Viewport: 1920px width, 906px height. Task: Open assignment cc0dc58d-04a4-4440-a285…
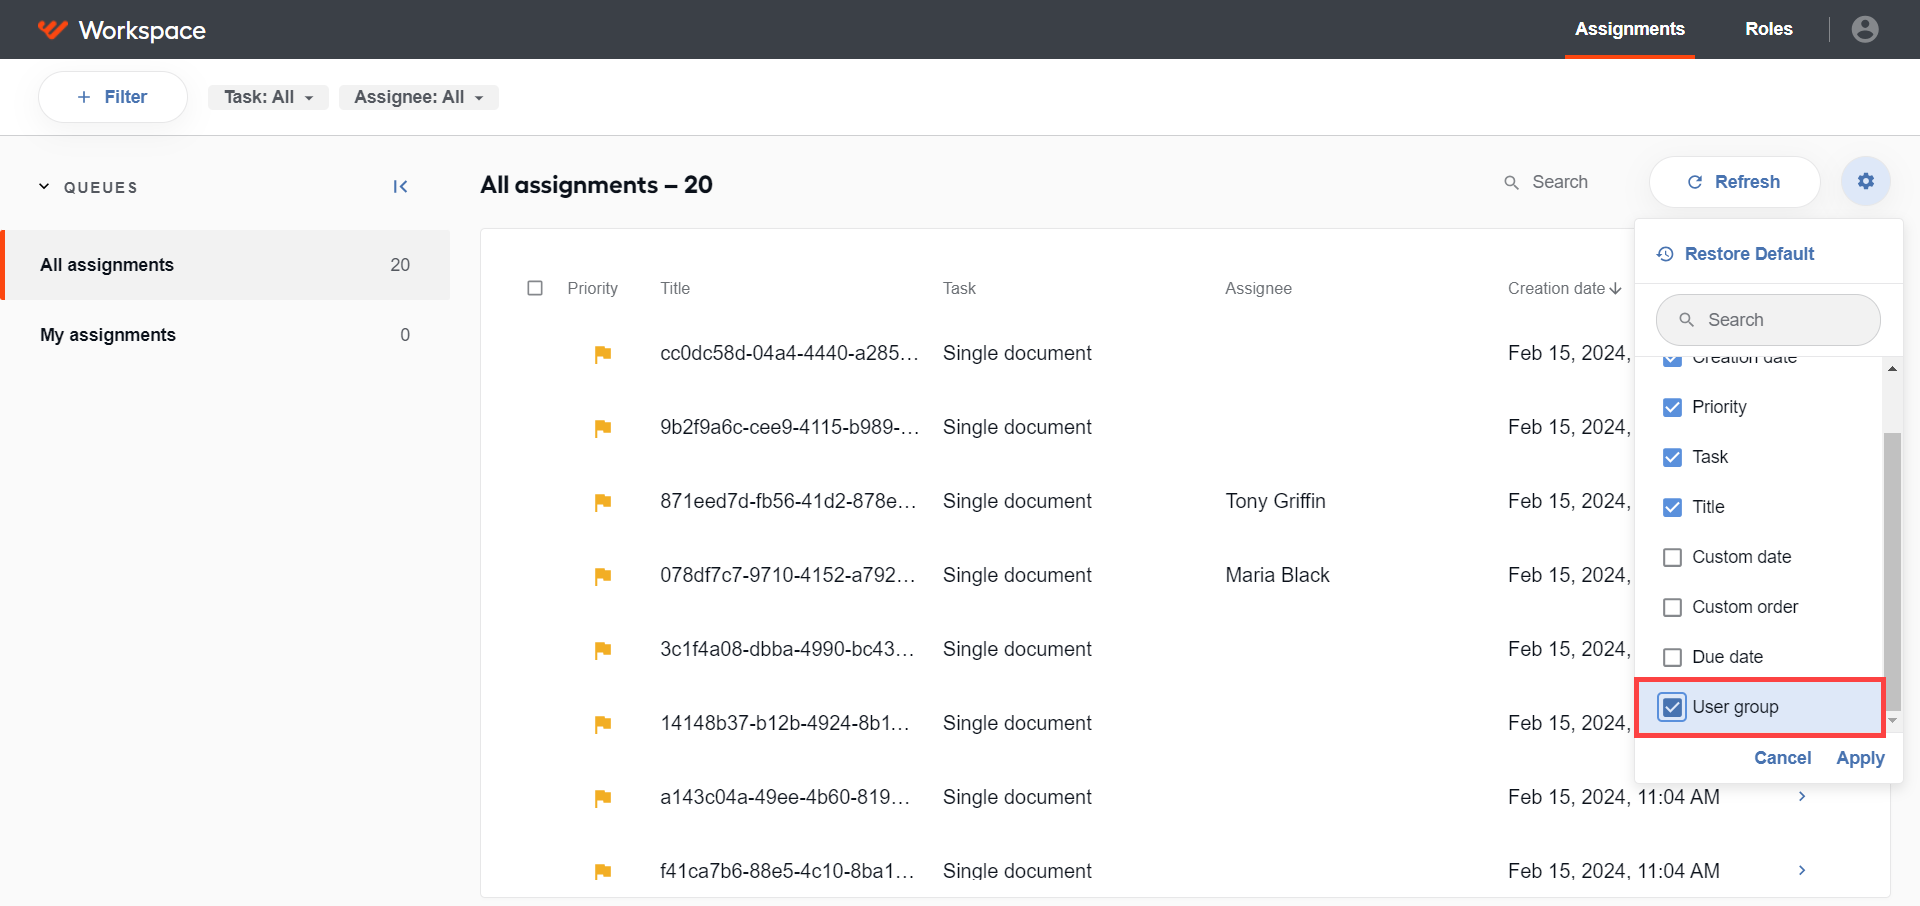[x=789, y=353]
